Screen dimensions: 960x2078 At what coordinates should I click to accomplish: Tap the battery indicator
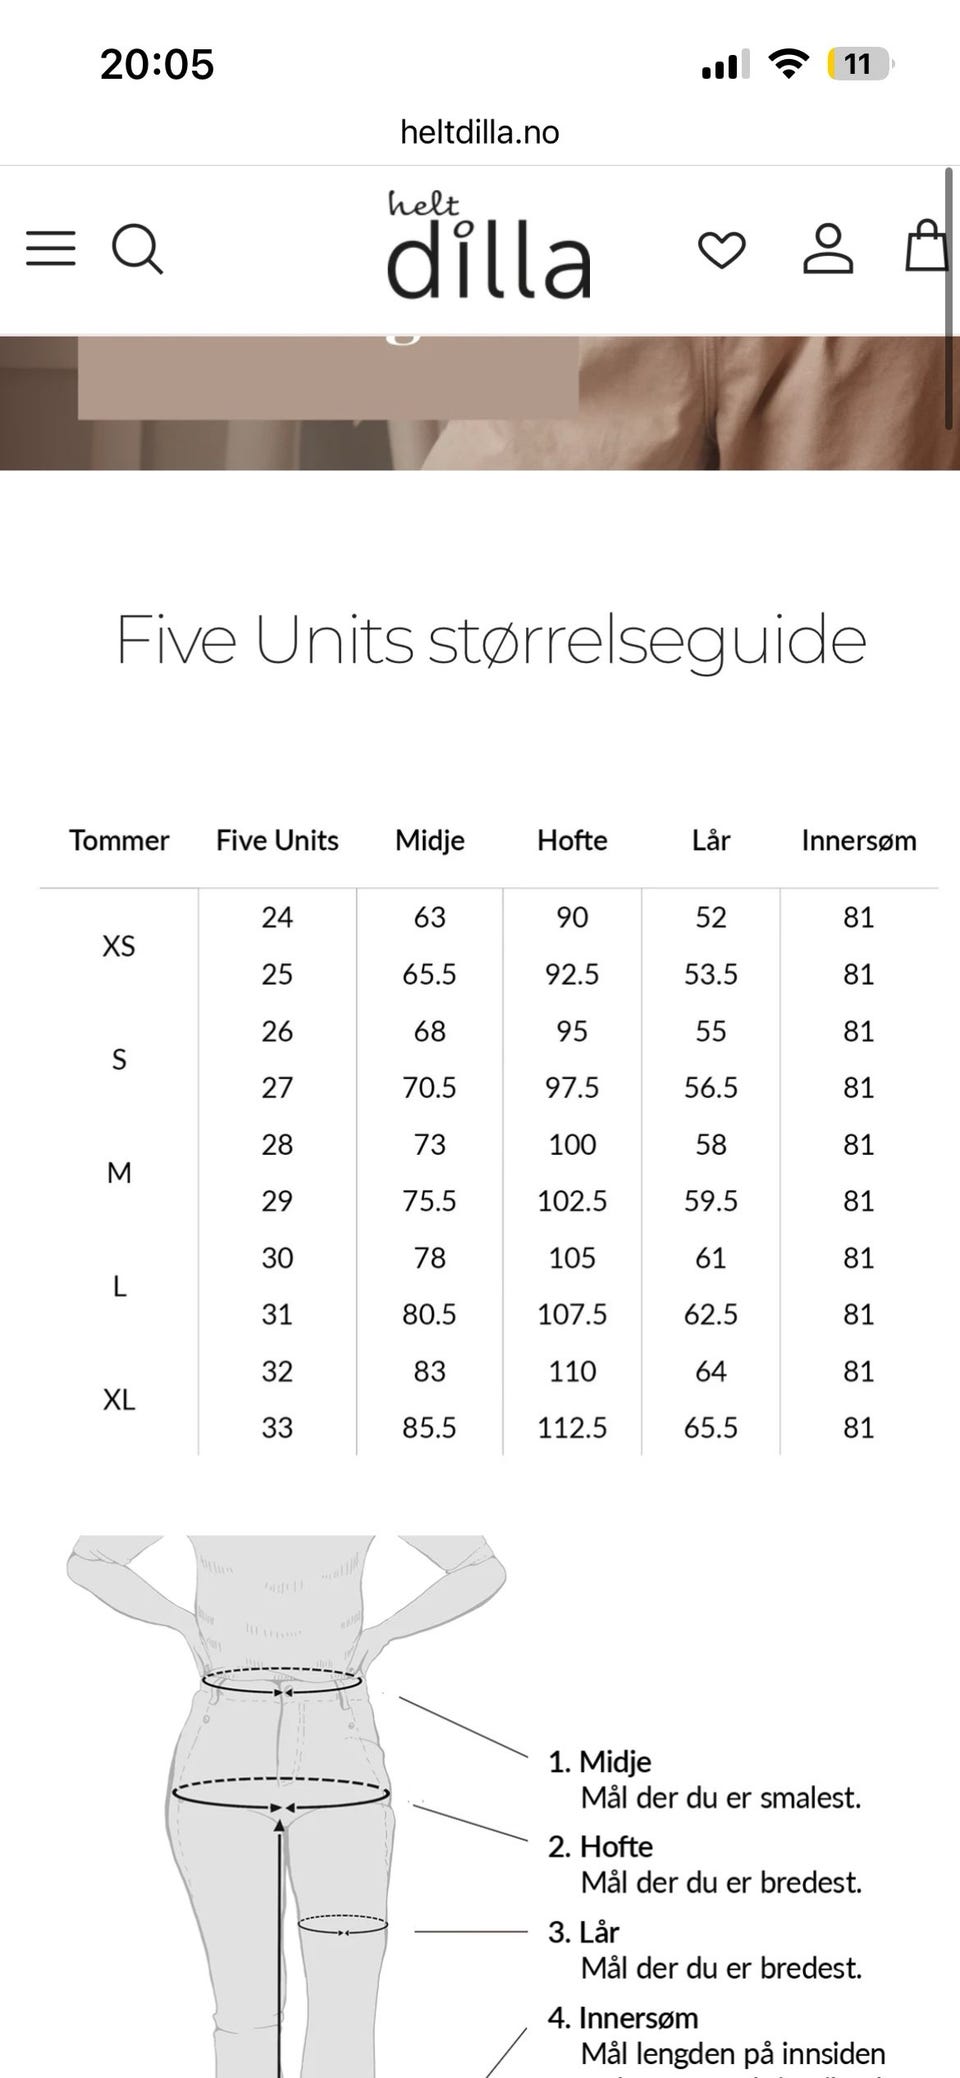coord(859,65)
